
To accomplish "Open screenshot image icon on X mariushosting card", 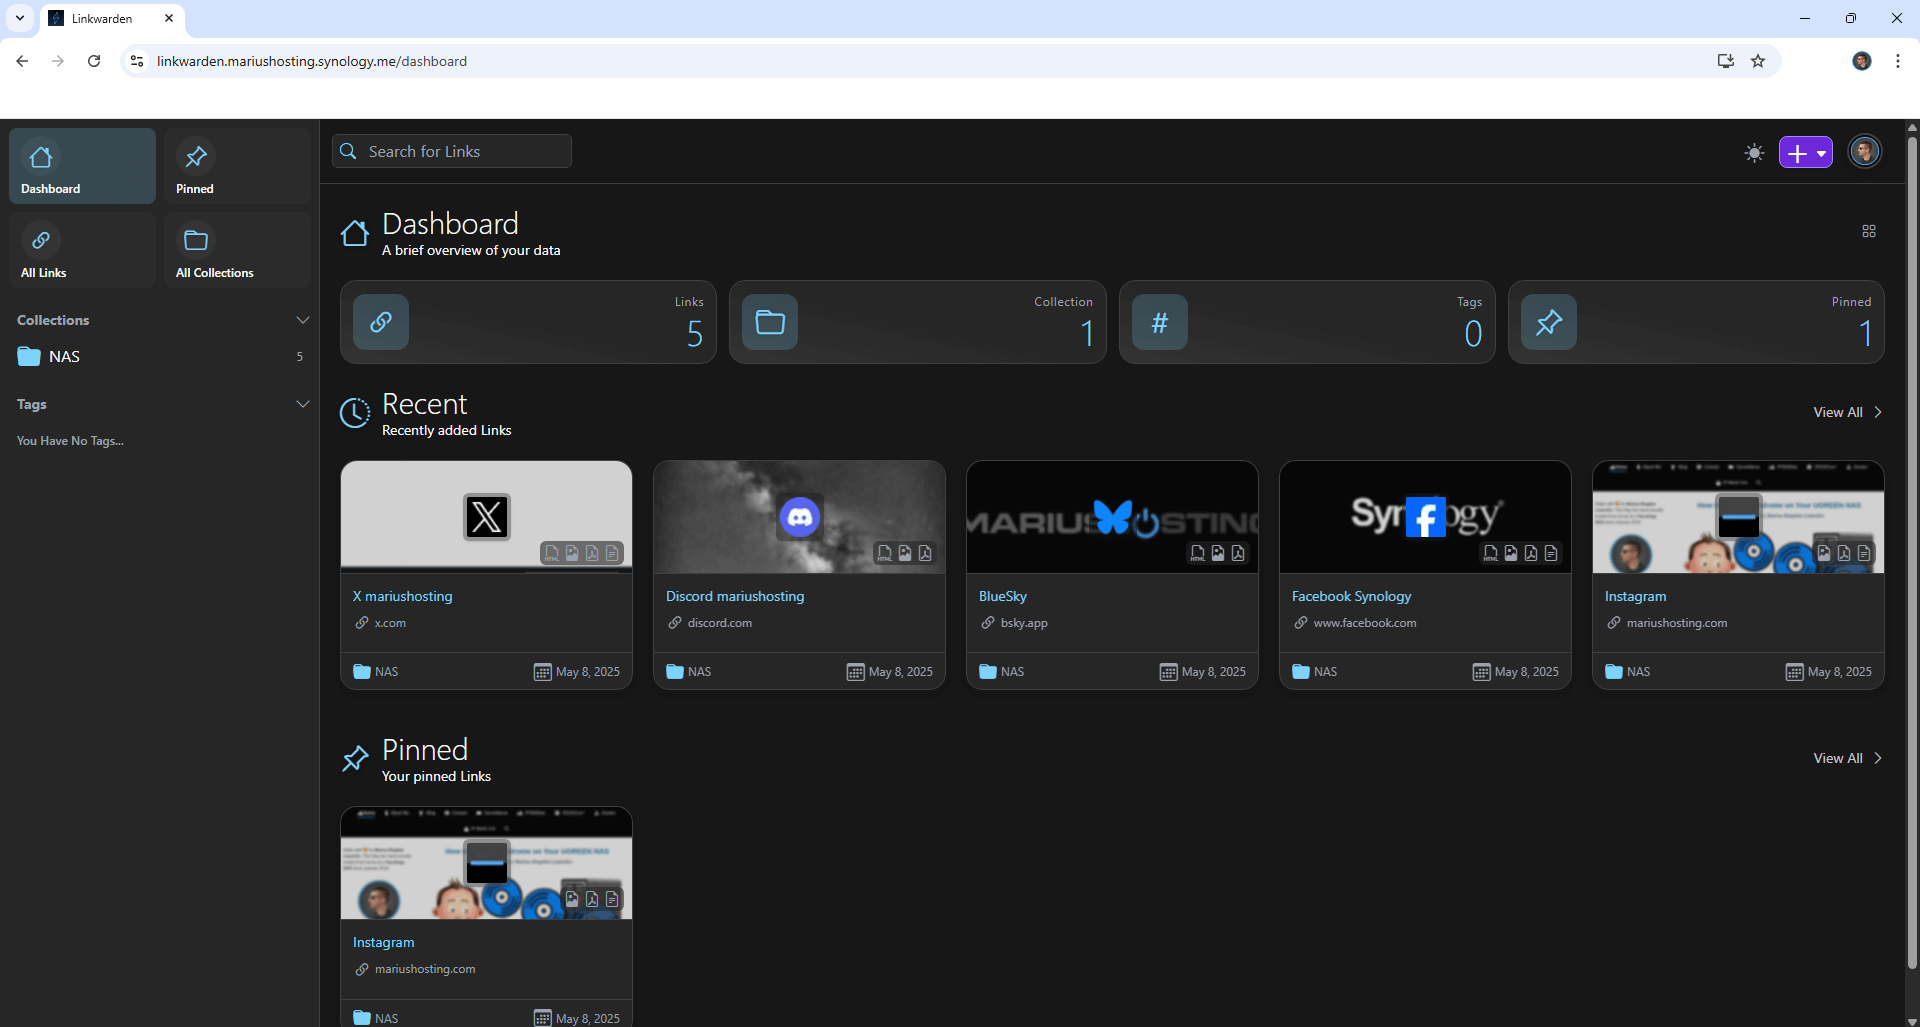I will click(572, 553).
